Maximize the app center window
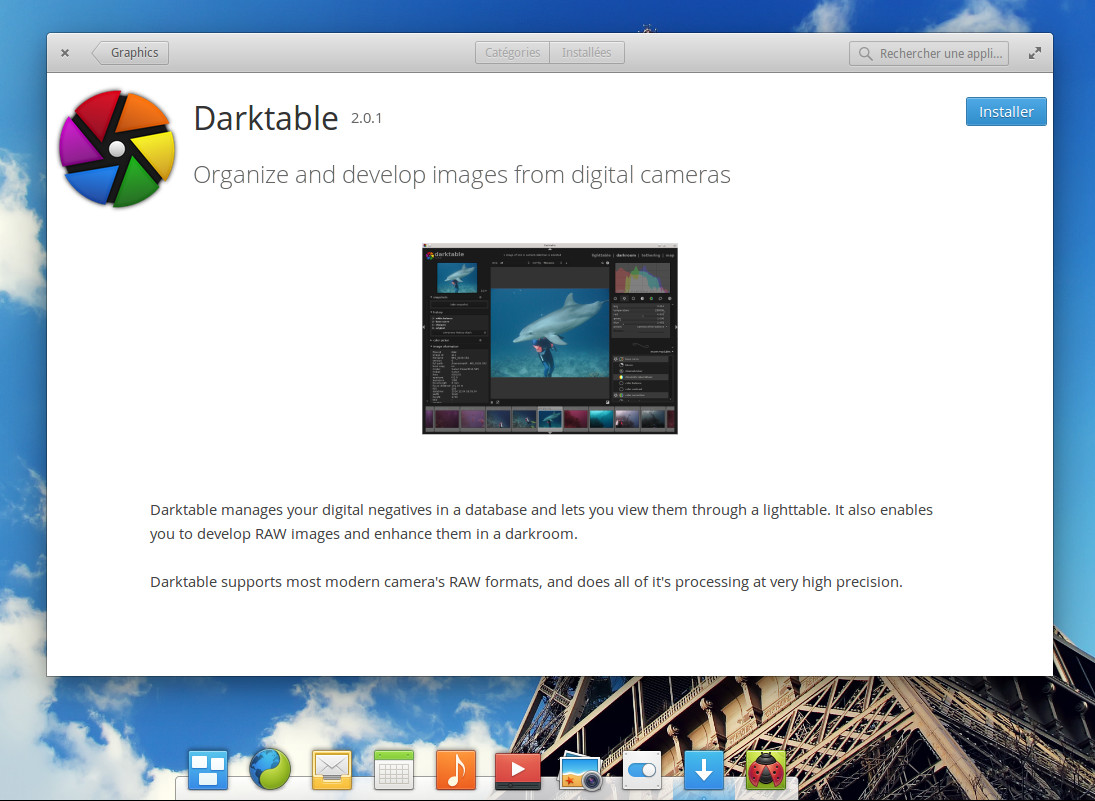Screen dimensions: 1095x801 (x=1035, y=53)
